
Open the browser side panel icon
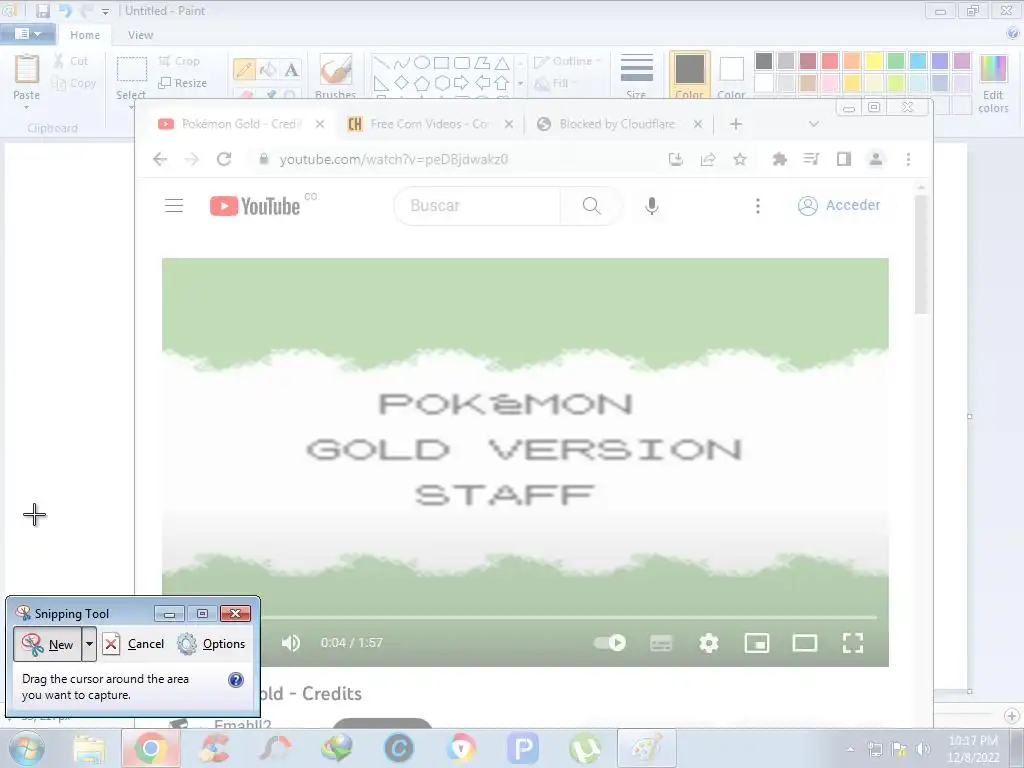pyautogui.click(x=844, y=159)
